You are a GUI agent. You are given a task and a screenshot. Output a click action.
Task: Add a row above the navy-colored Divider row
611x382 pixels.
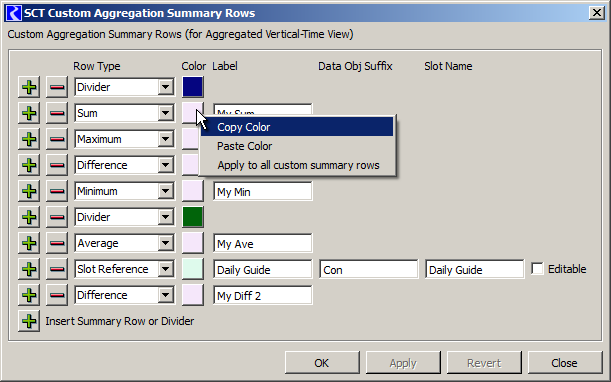[x=29, y=87]
